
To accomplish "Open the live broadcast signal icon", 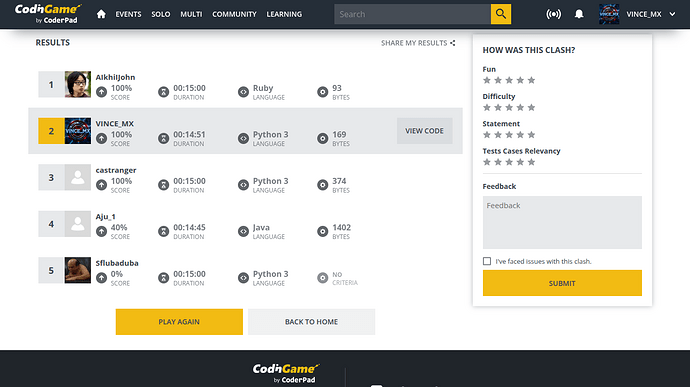I will [553, 14].
